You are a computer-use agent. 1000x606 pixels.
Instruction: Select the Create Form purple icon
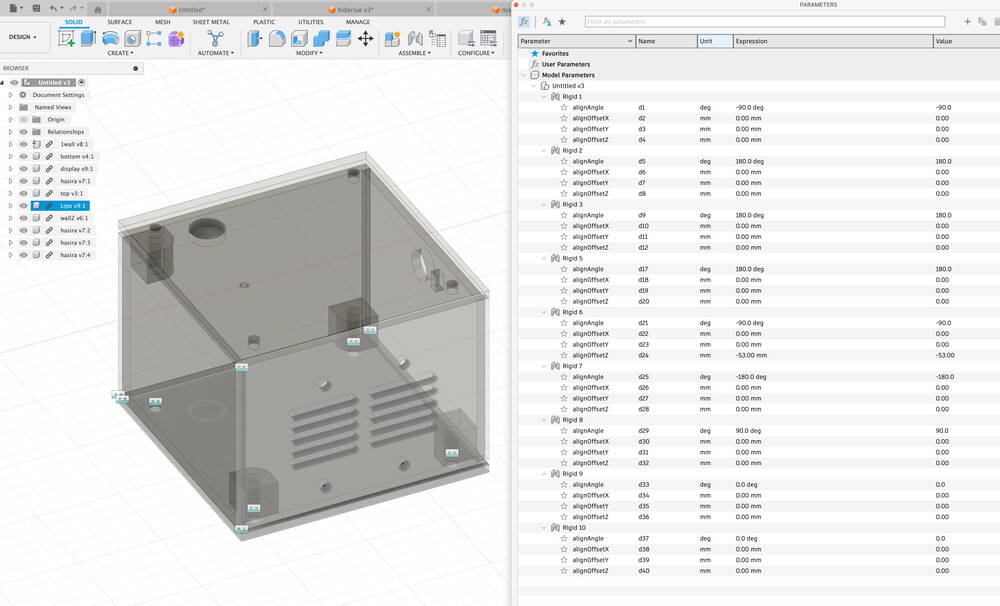176,38
